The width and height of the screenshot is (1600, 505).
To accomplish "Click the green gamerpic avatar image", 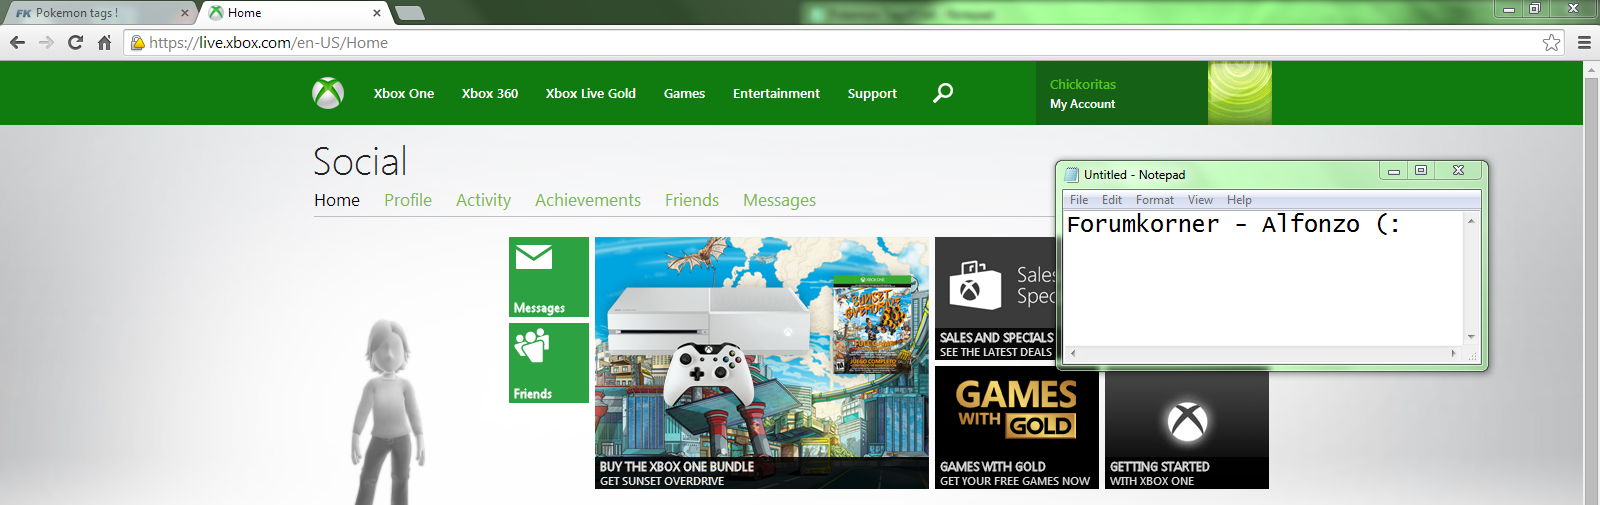I will click(x=1240, y=93).
